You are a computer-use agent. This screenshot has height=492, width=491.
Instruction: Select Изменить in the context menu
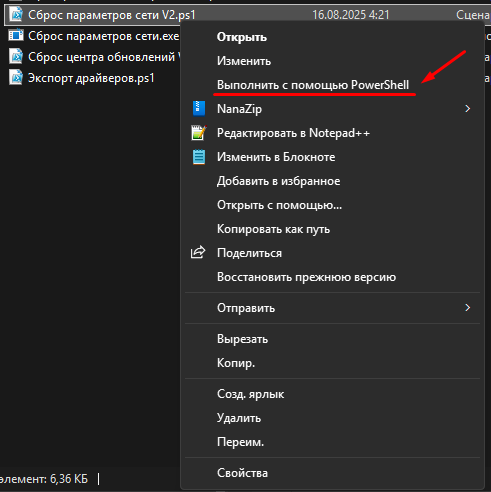tap(244, 61)
